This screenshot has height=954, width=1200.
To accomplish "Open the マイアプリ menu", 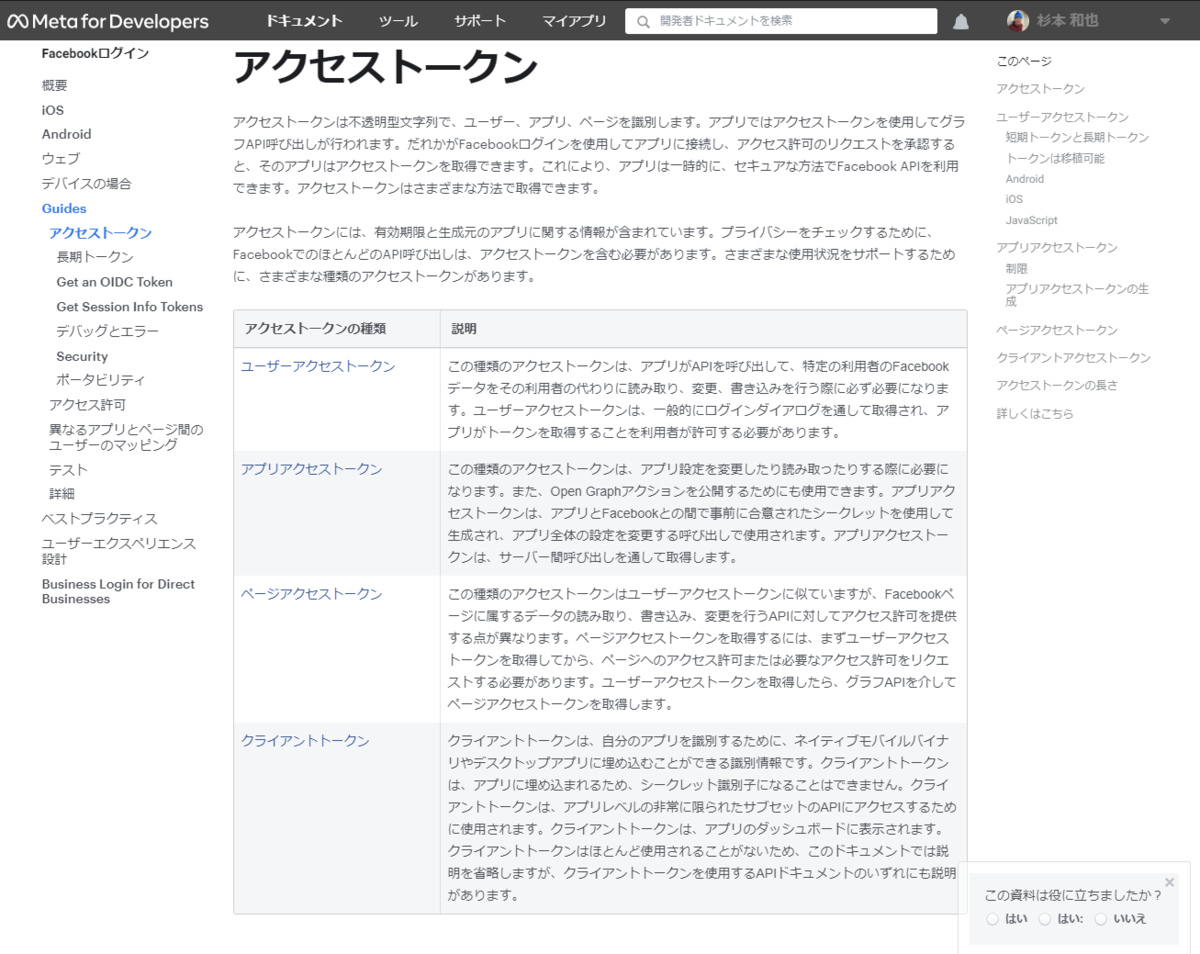I will pos(573,20).
